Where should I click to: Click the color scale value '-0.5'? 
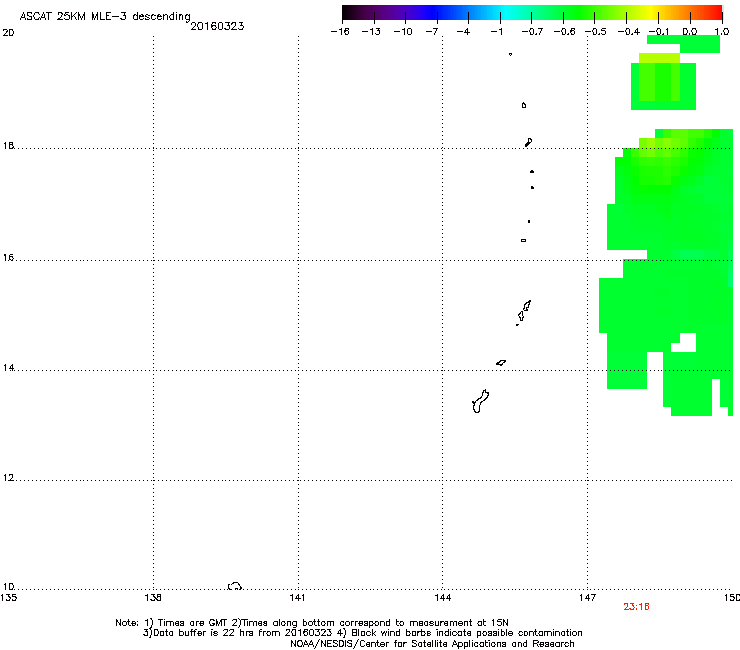[596, 32]
